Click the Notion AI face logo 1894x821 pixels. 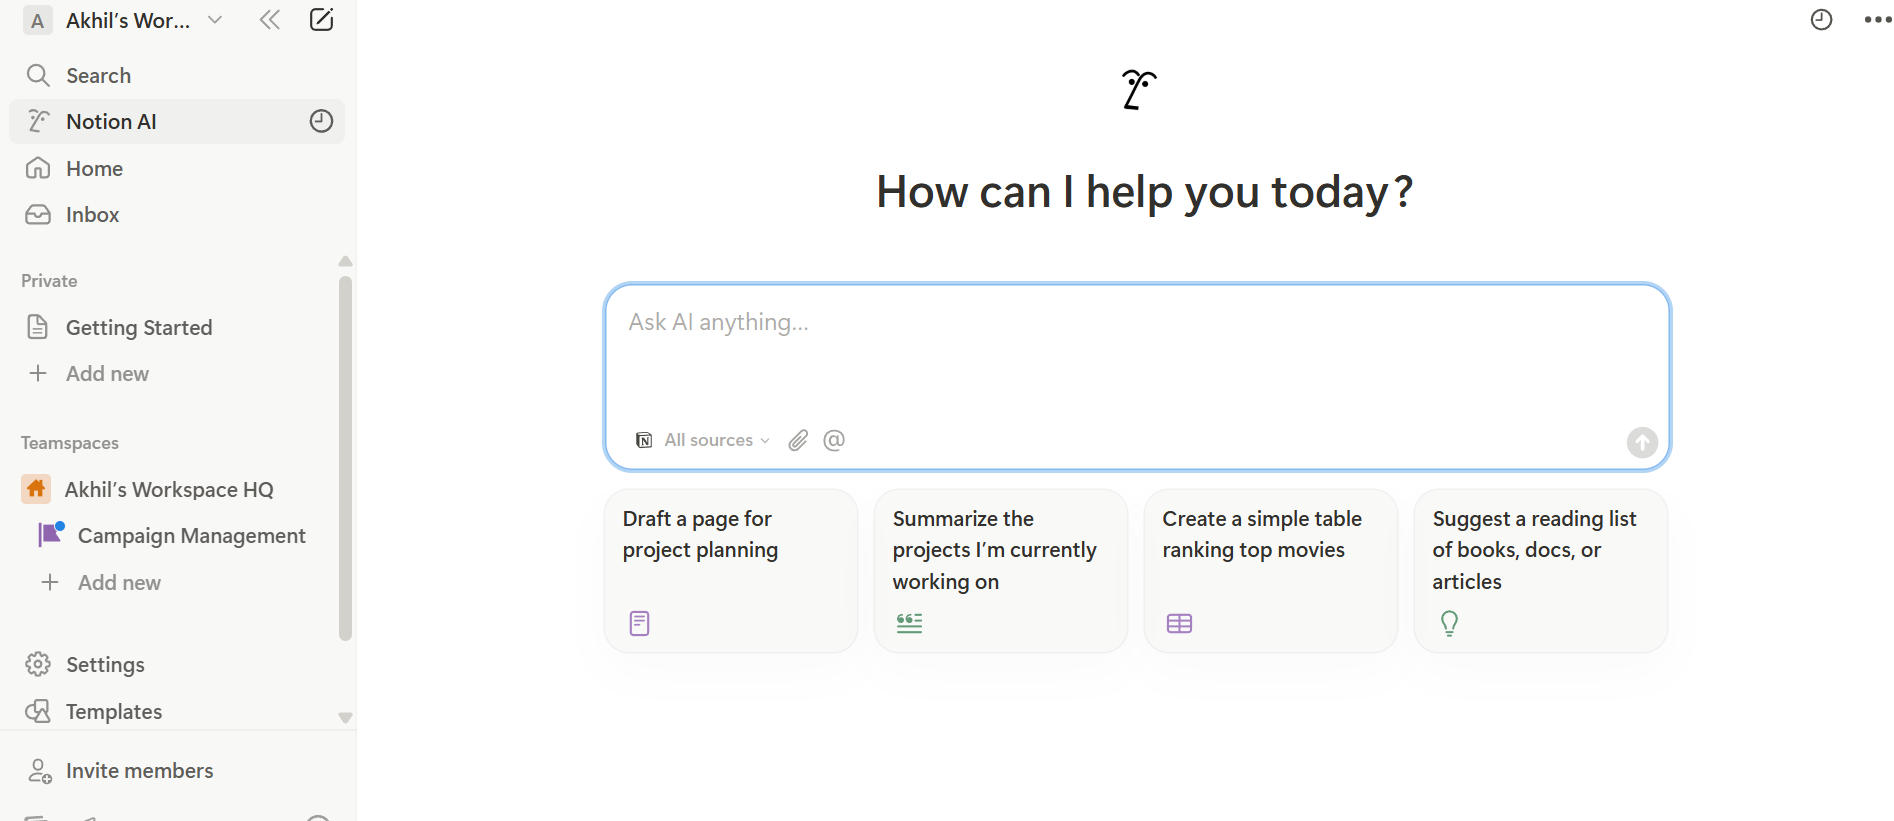[1138, 90]
